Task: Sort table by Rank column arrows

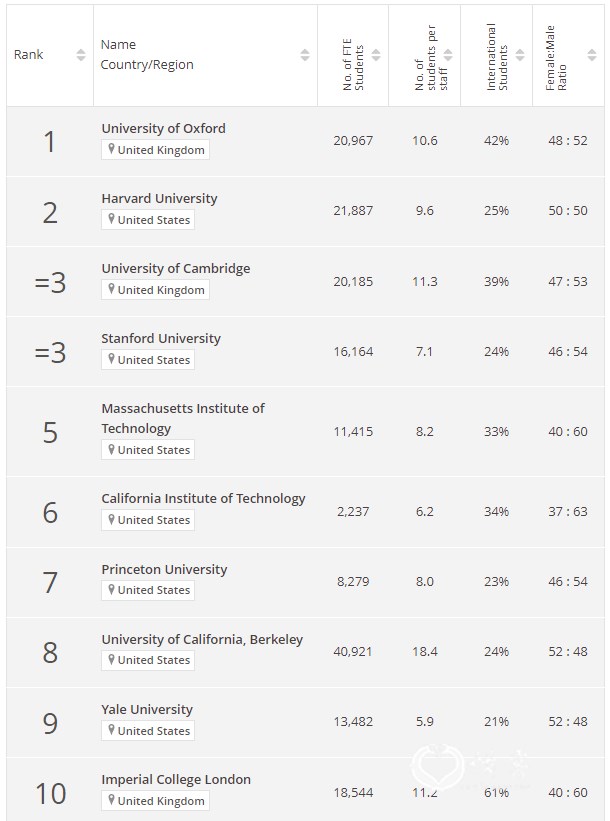Action: point(81,54)
